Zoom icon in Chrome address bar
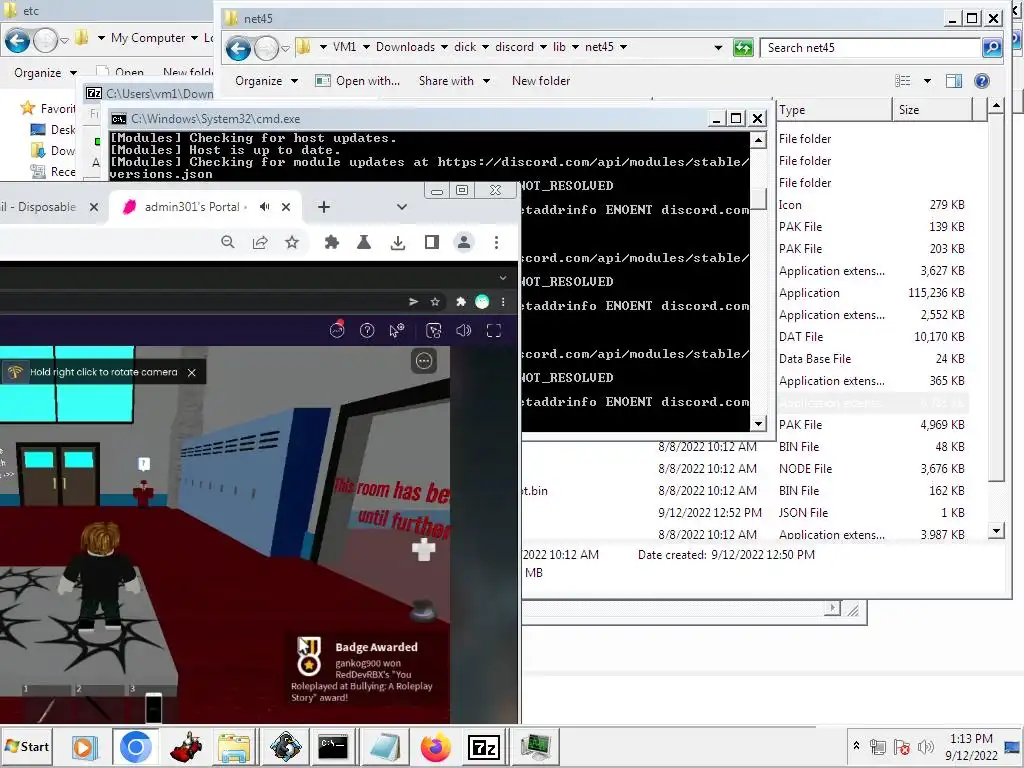 (x=227, y=242)
